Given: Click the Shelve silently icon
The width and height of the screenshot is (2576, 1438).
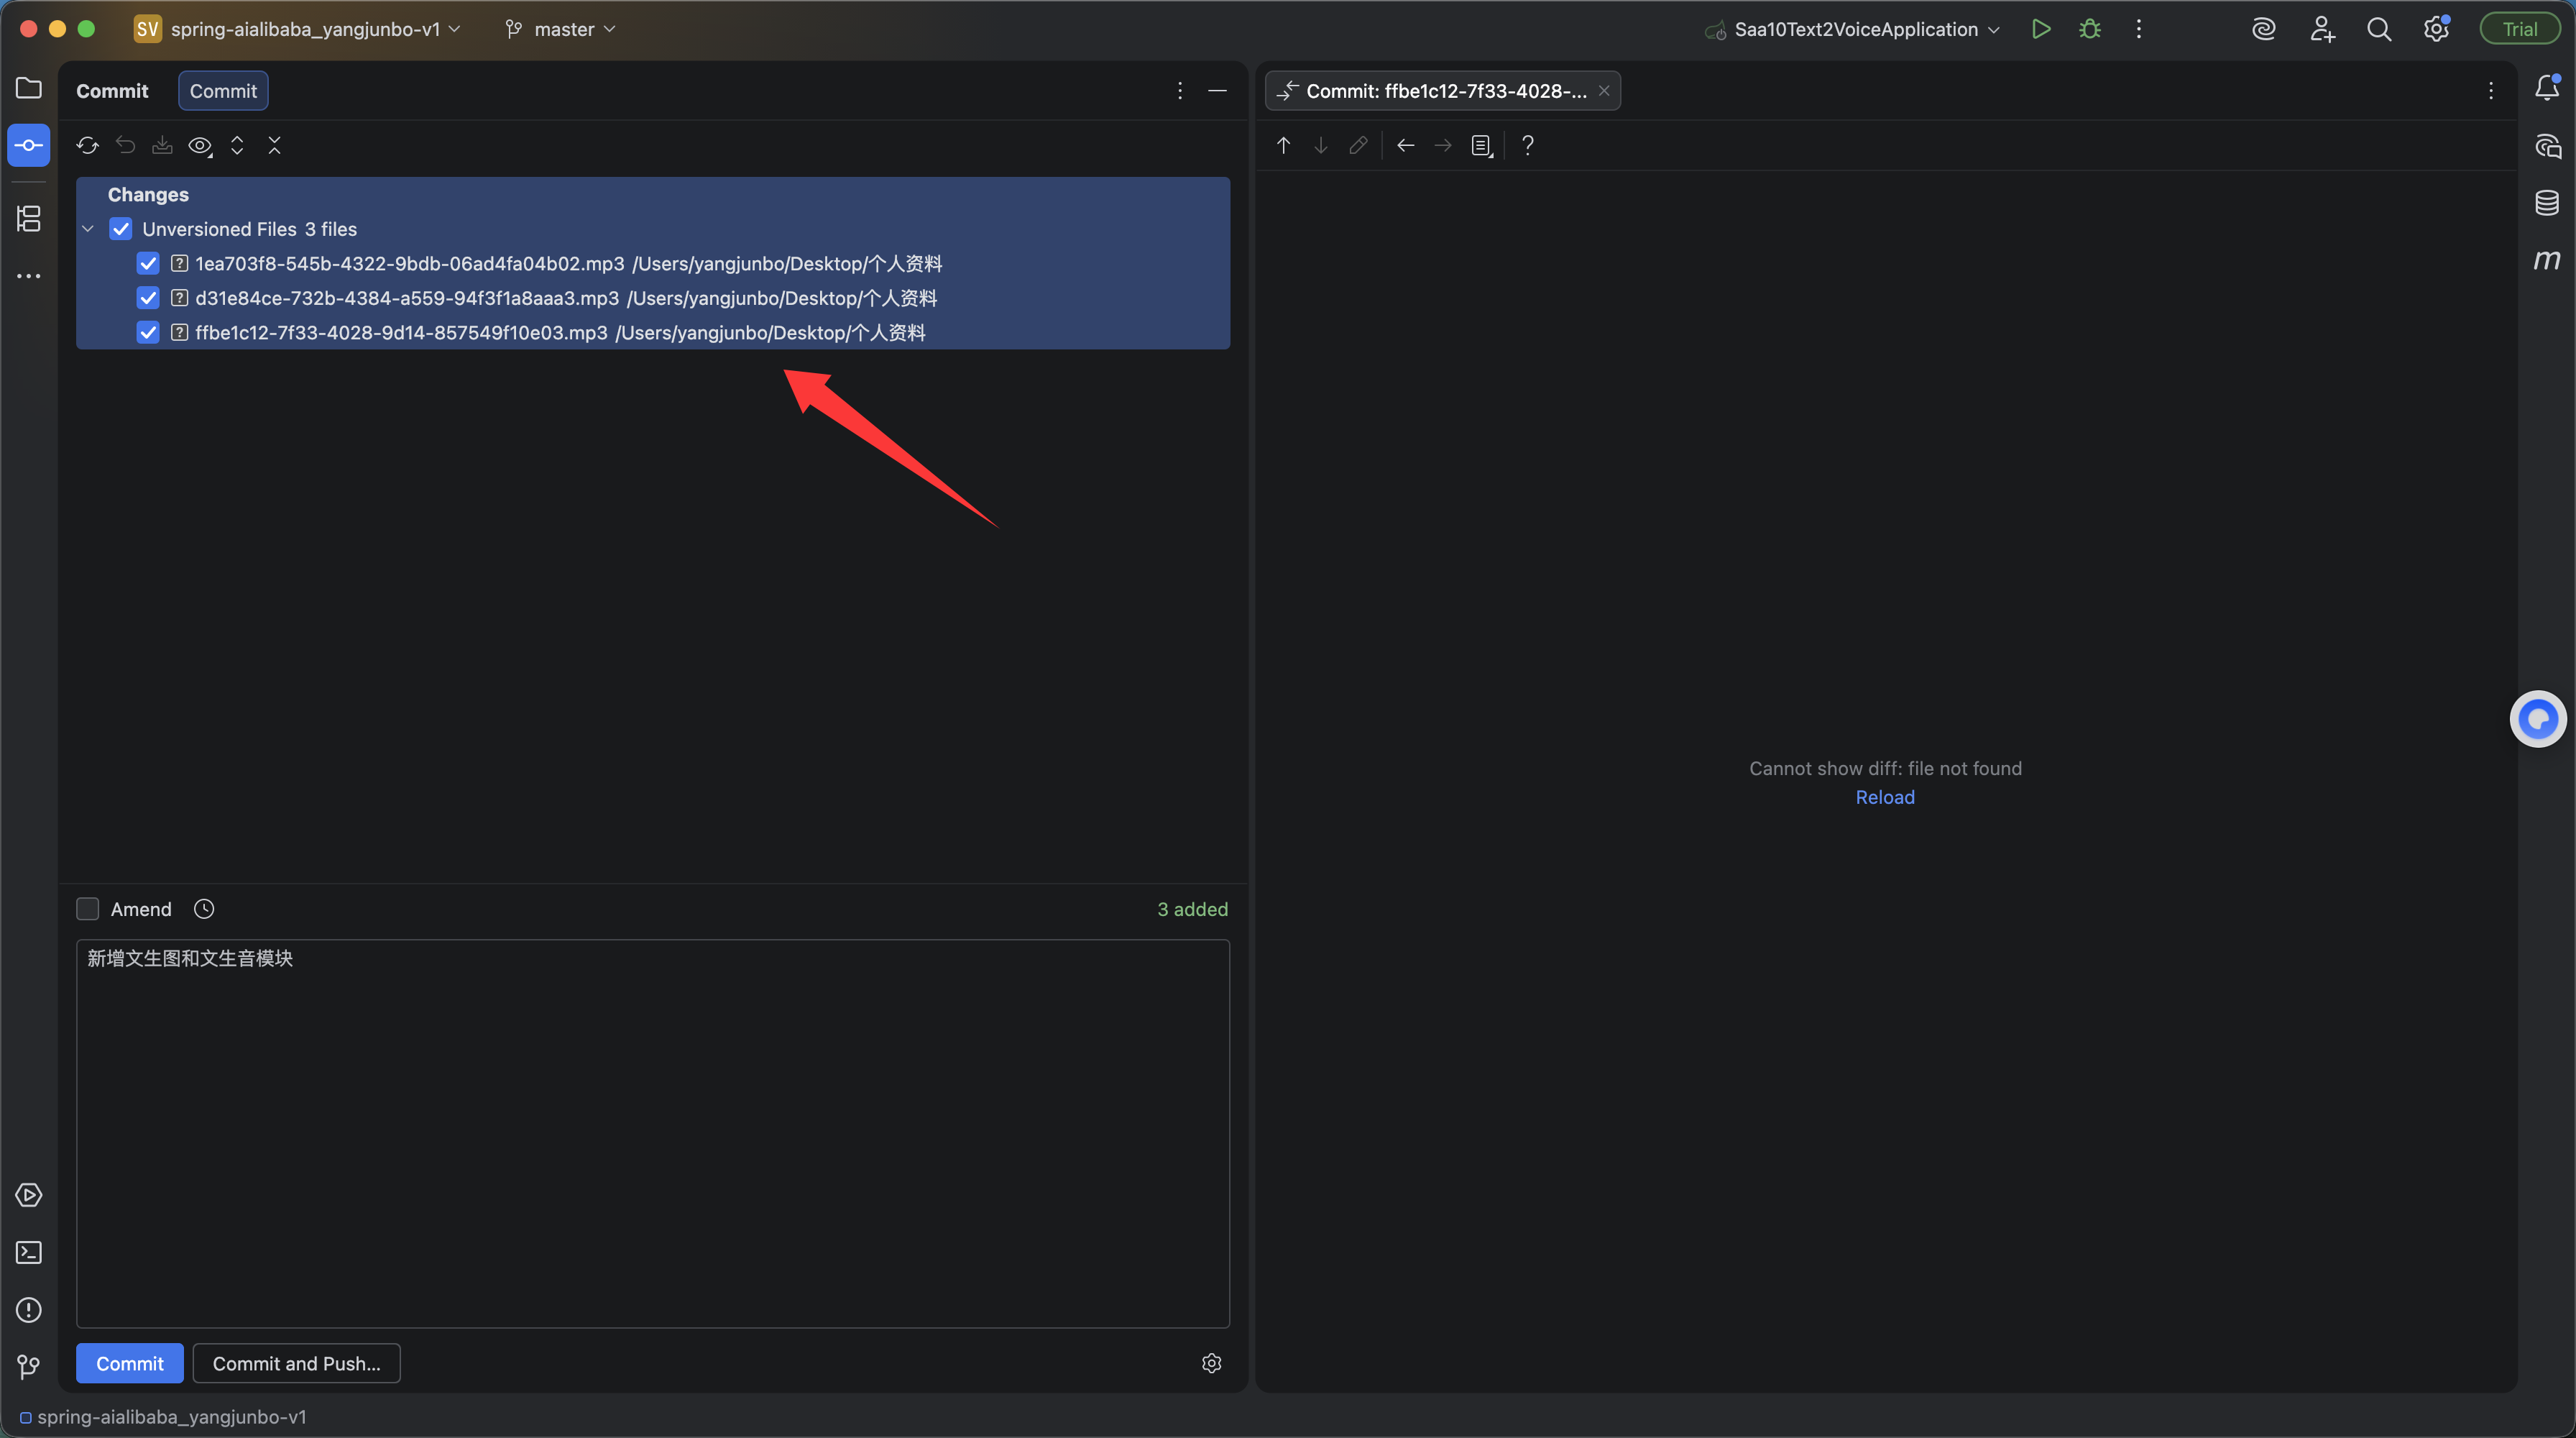Looking at the screenshot, I should tap(162, 146).
